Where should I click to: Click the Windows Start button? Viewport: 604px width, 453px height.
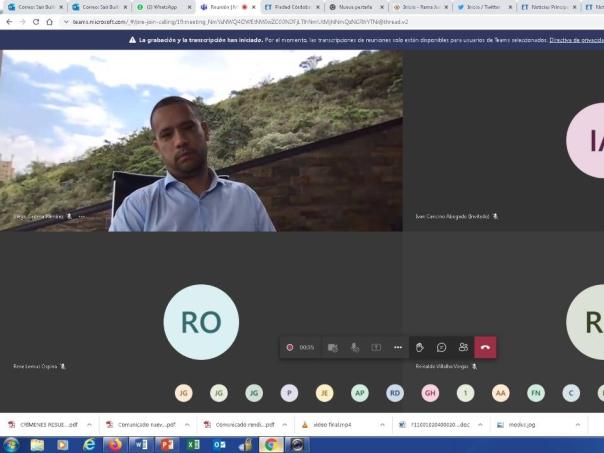point(11,444)
